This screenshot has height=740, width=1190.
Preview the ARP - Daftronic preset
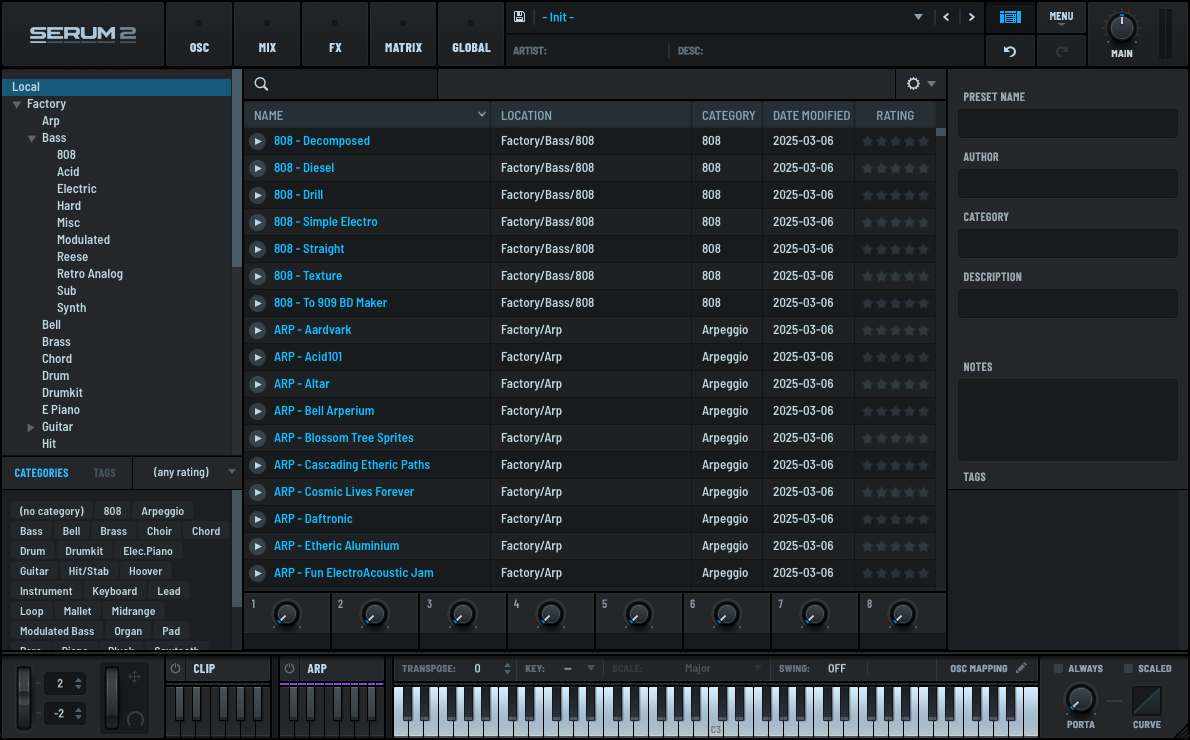point(258,519)
